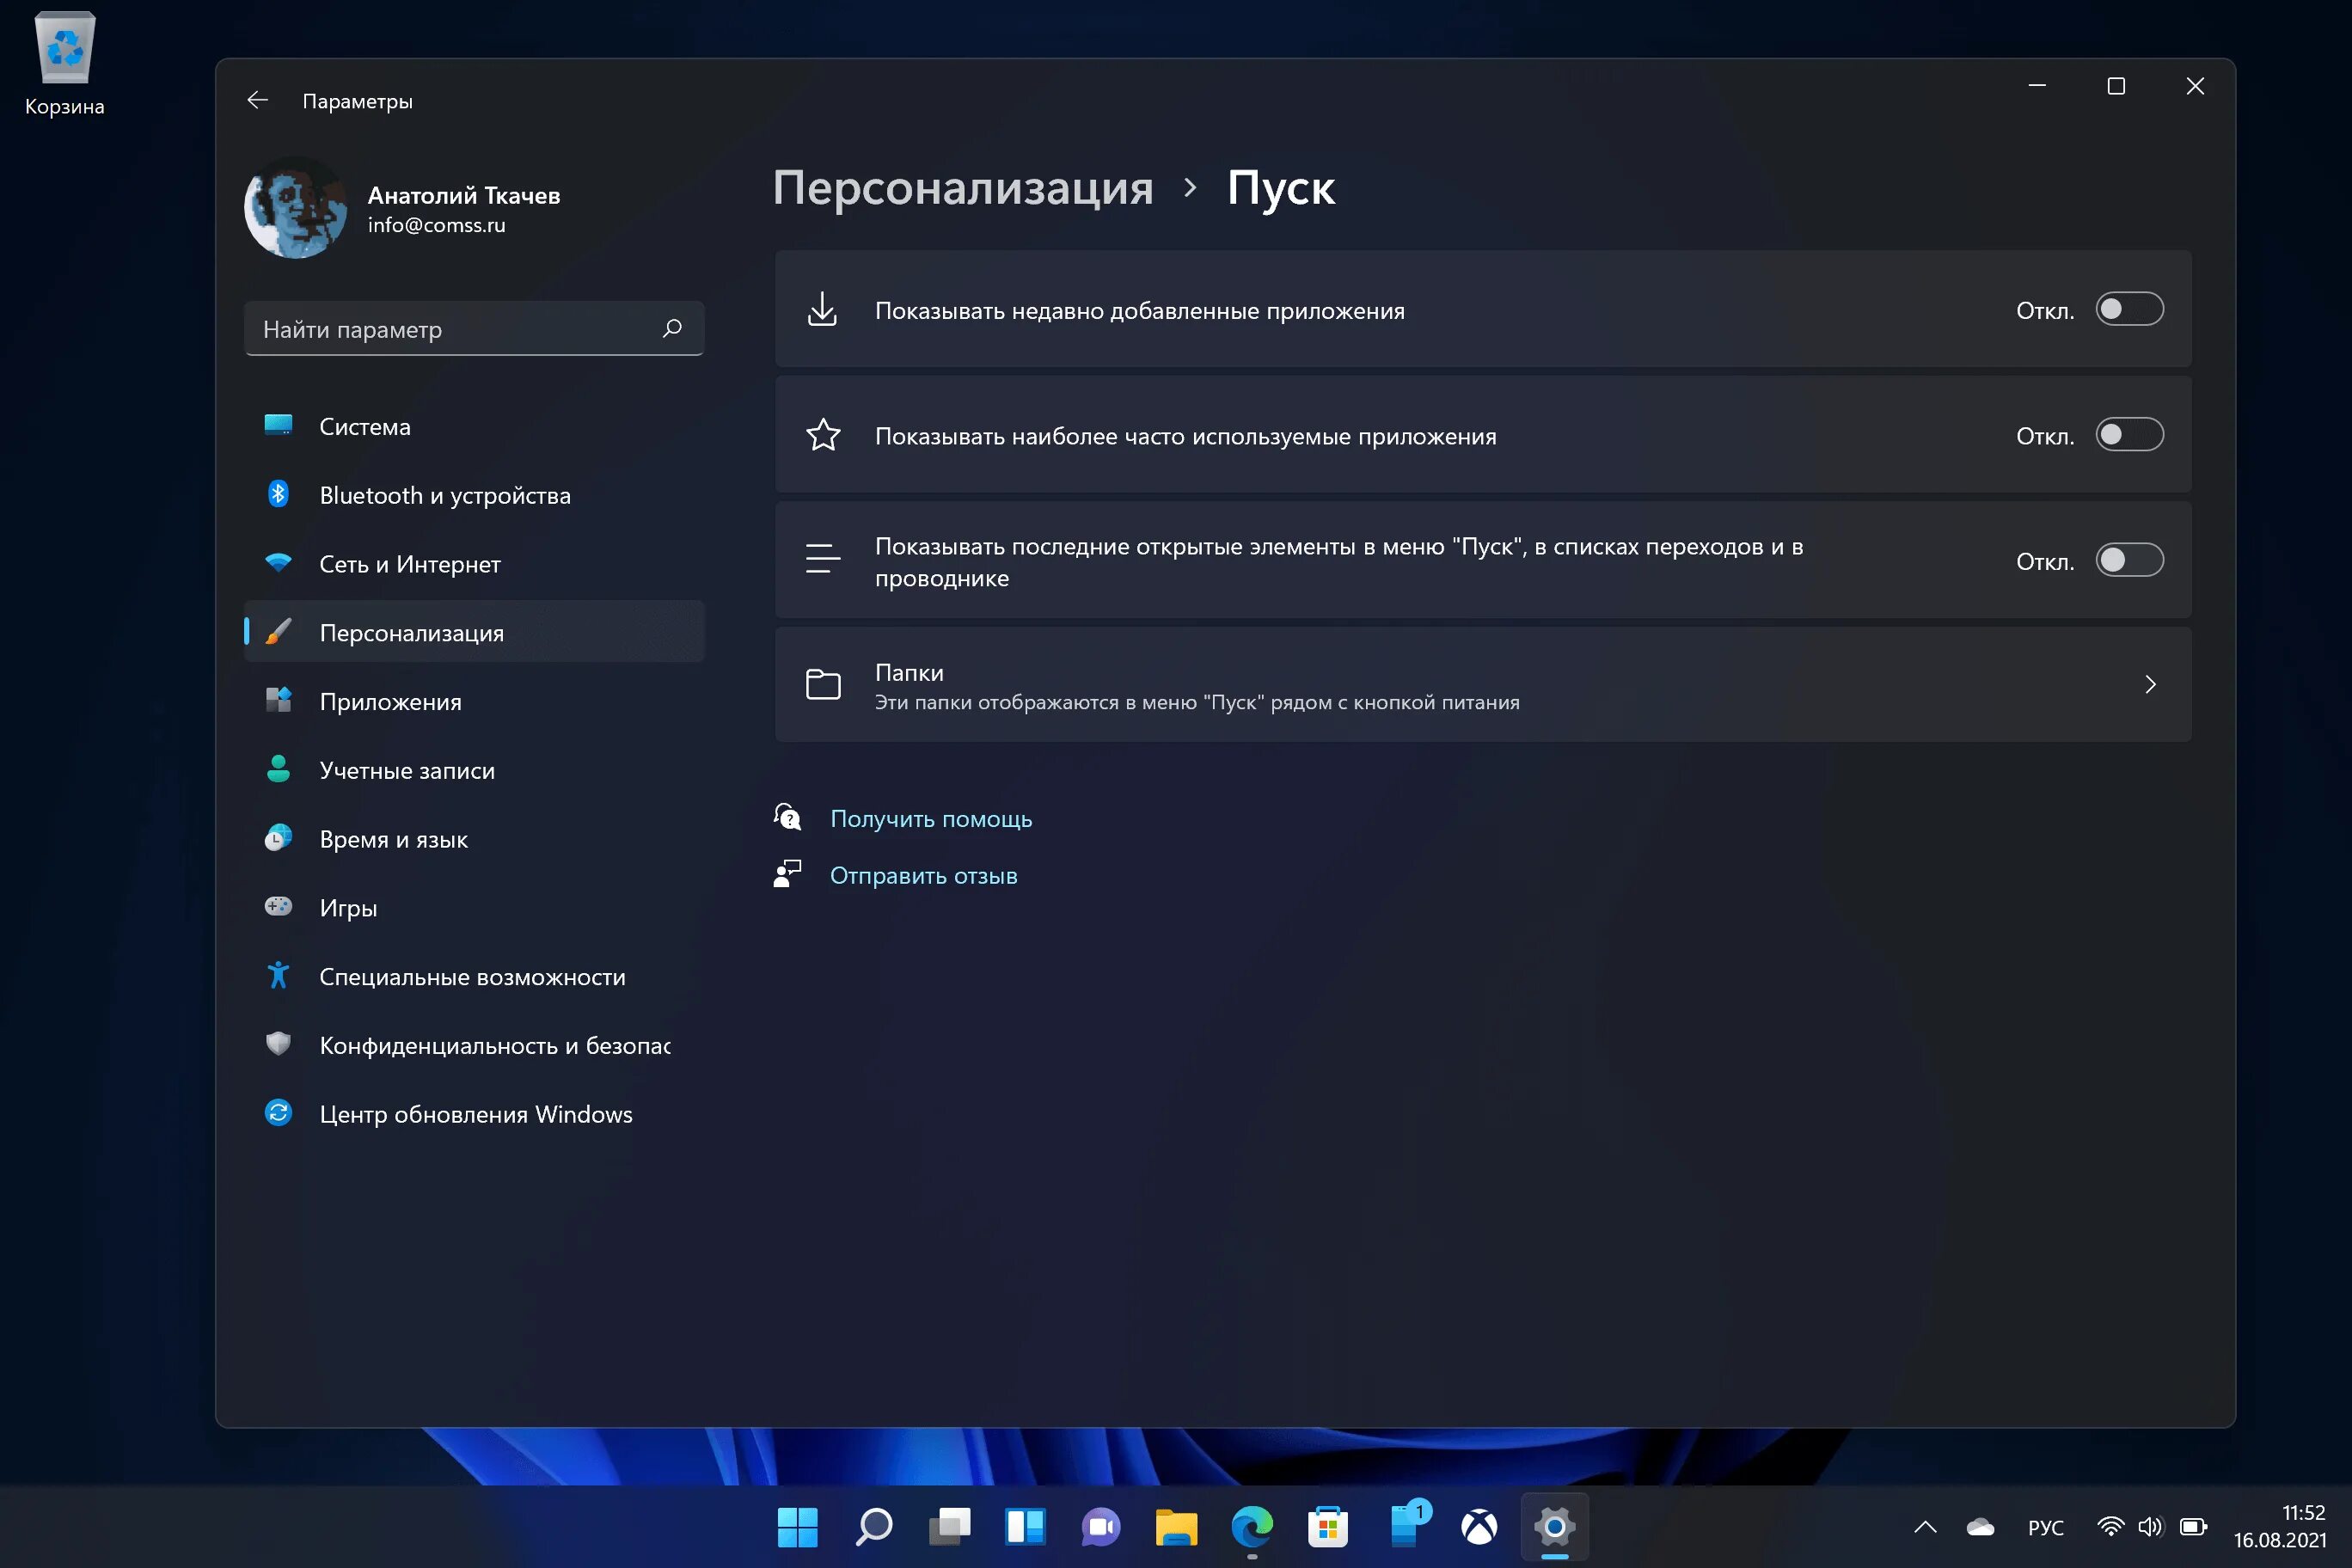Screen dimensions: 2352x1568
Task: Open Teams Chat from the taskbar
Action: click(x=1100, y=1527)
